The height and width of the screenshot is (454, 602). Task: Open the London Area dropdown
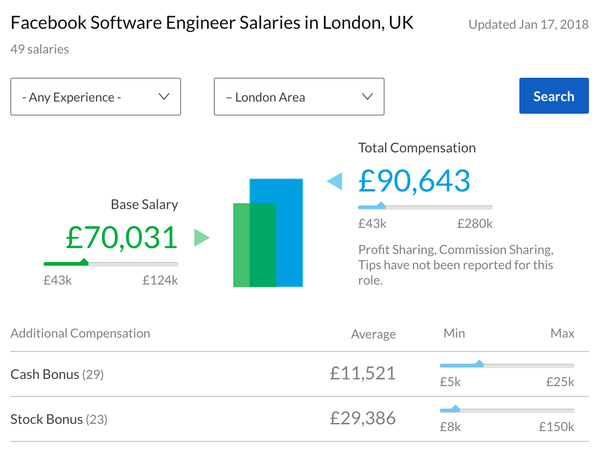pos(299,97)
